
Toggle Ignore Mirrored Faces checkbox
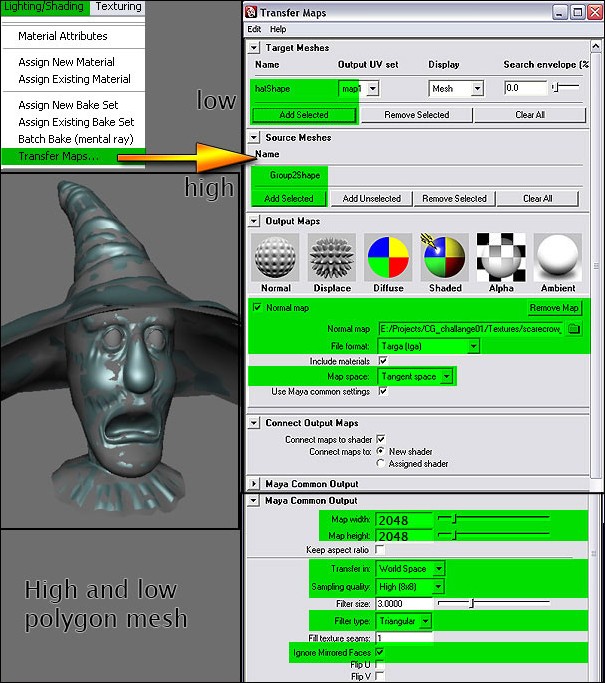[x=380, y=652]
